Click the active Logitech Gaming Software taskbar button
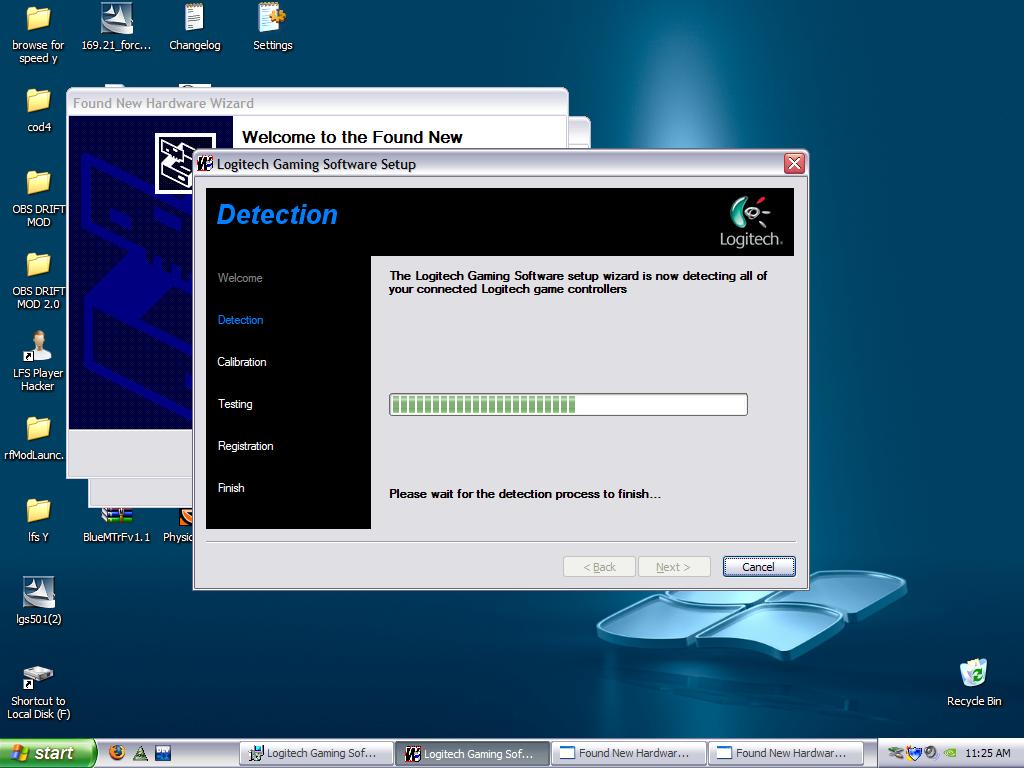1024x768 pixels. (472, 754)
